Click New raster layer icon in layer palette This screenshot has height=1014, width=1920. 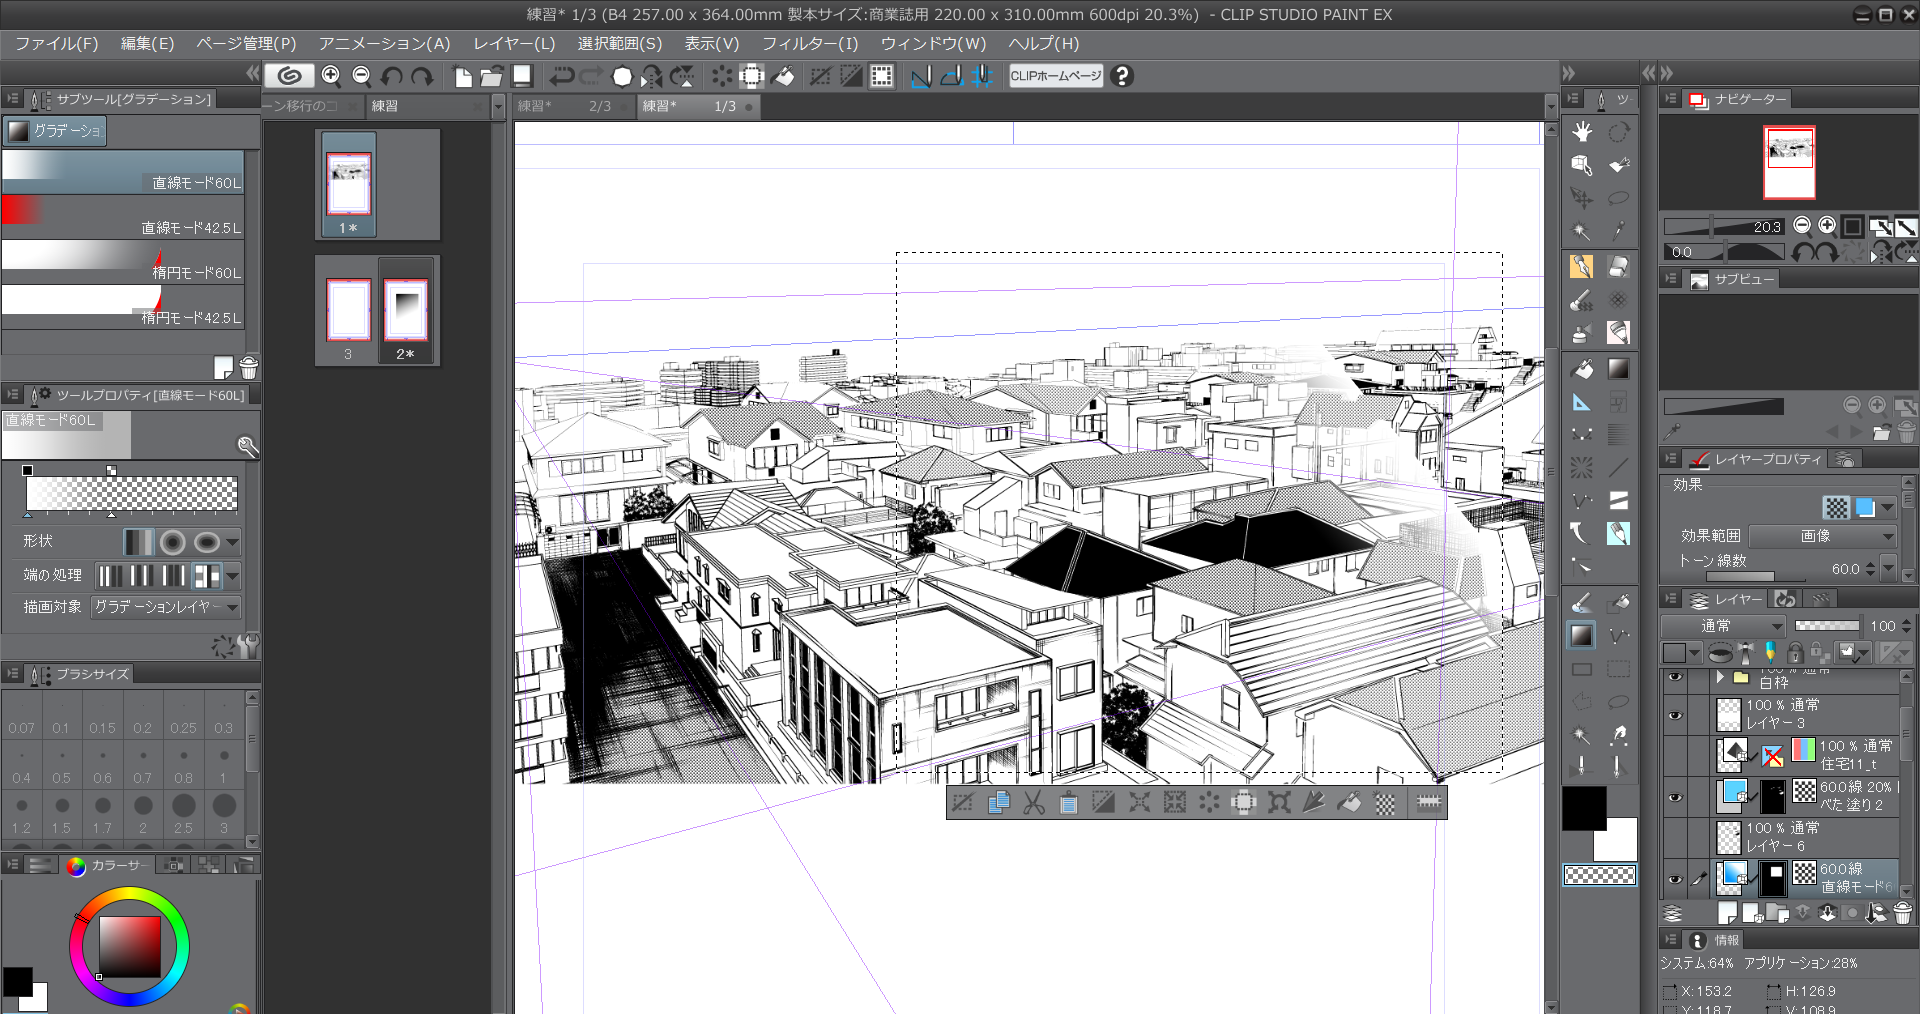coord(1727,913)
